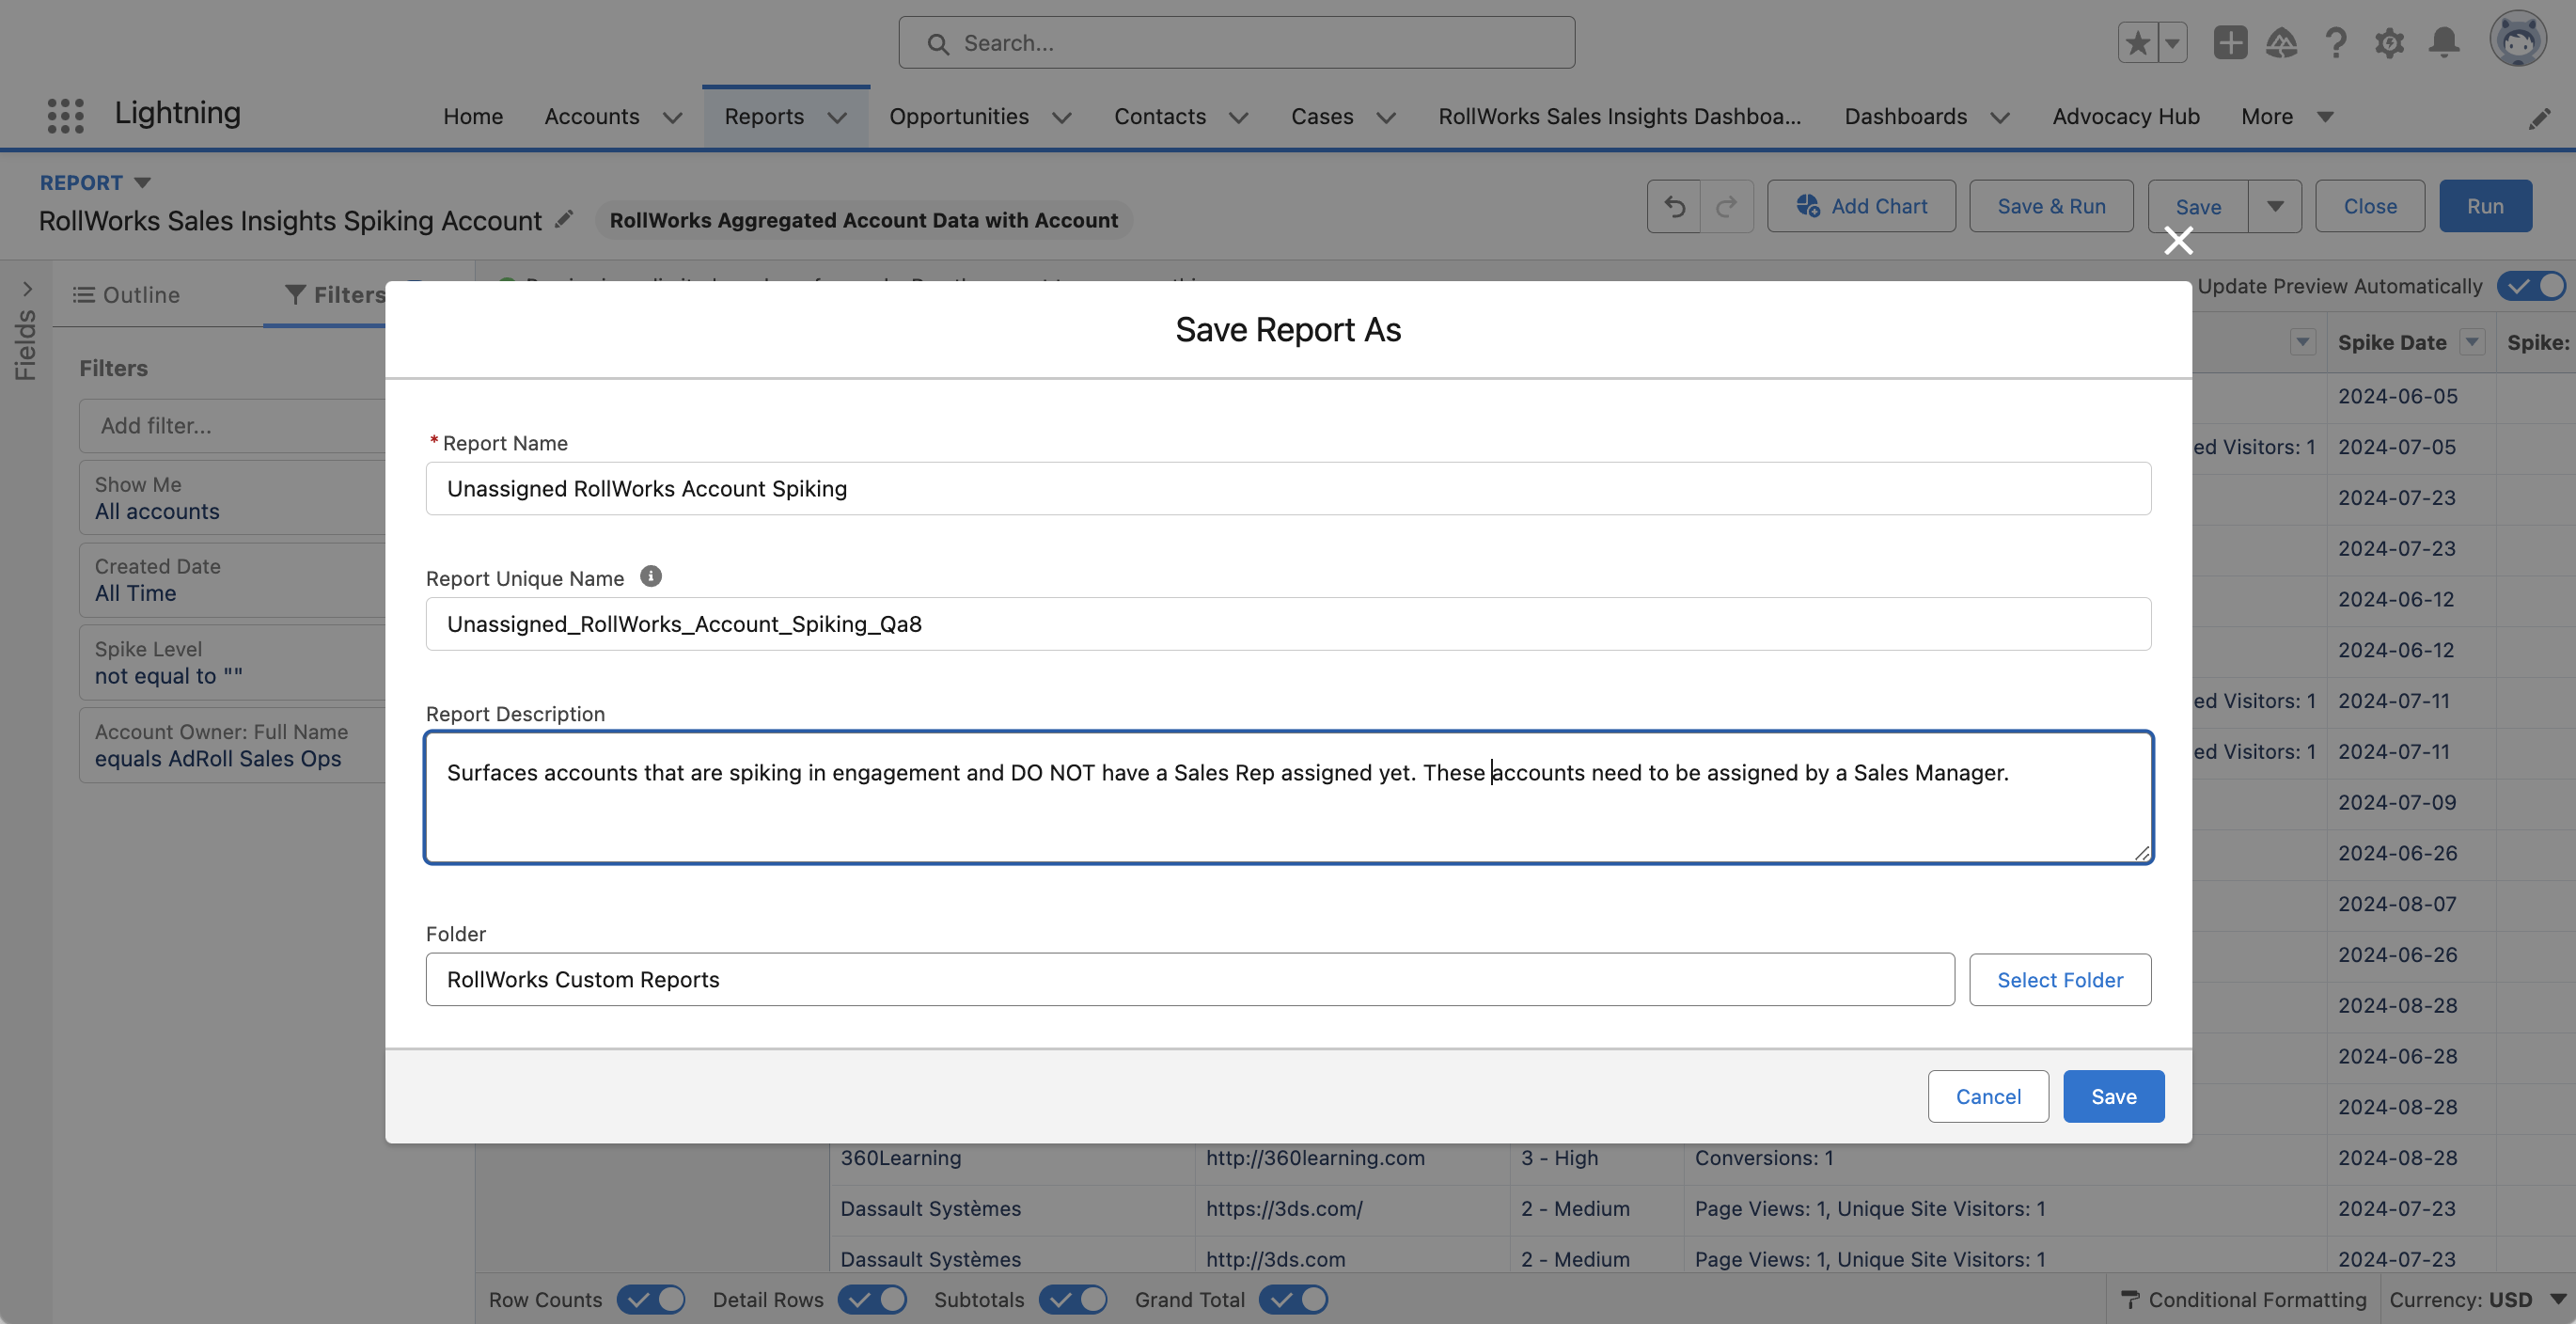Click the notifications bell icon
This screenshot has width=2576, height=1324.
(x=2444, y=43)
